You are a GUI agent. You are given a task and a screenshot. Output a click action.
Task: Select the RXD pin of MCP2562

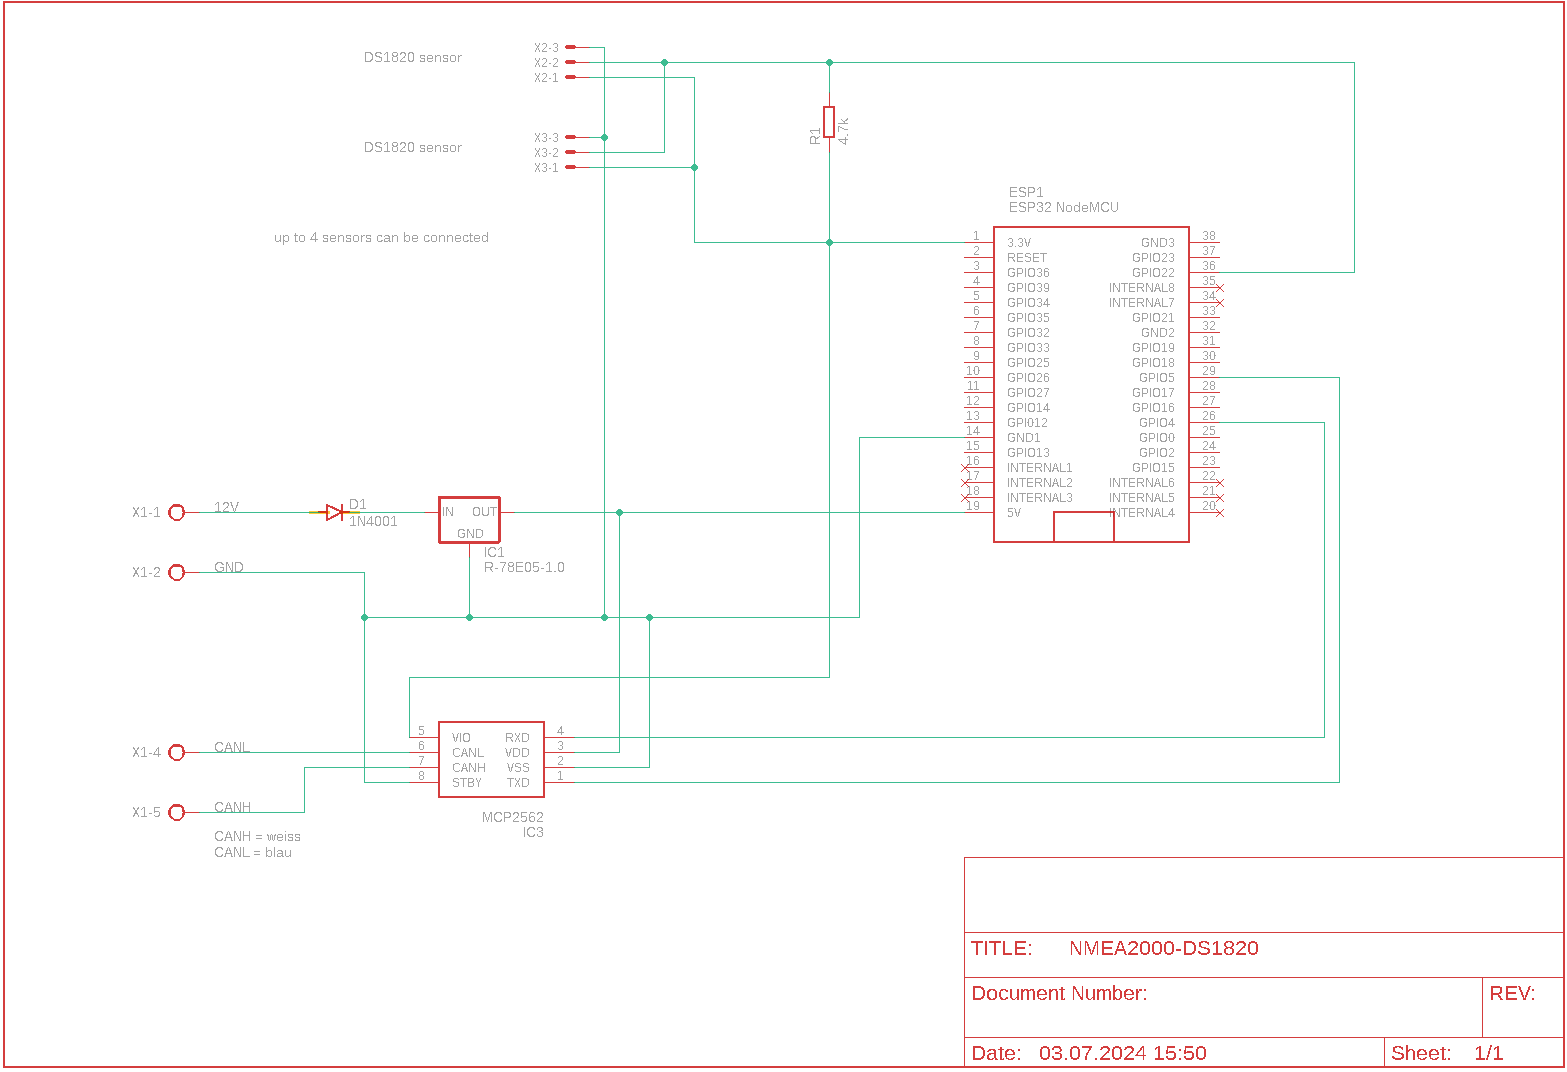517,738
